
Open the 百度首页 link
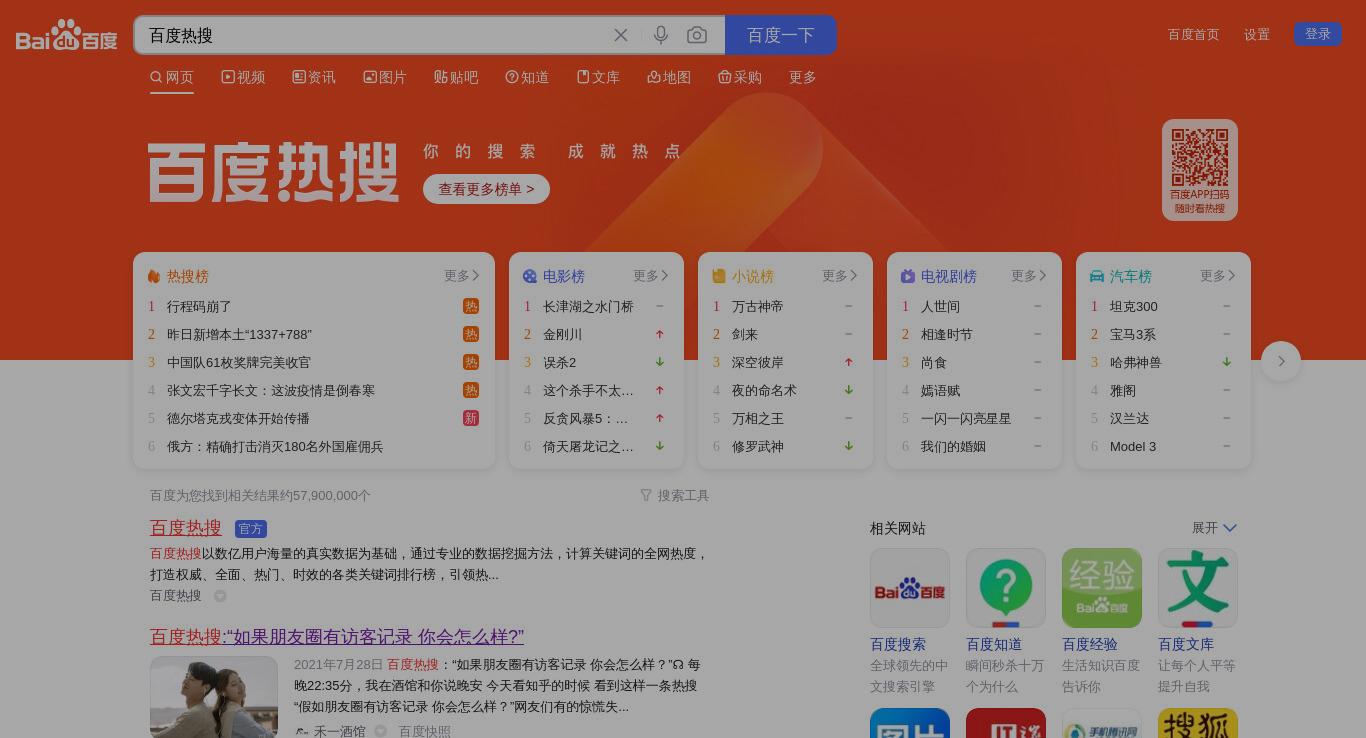pos(1194,34)
